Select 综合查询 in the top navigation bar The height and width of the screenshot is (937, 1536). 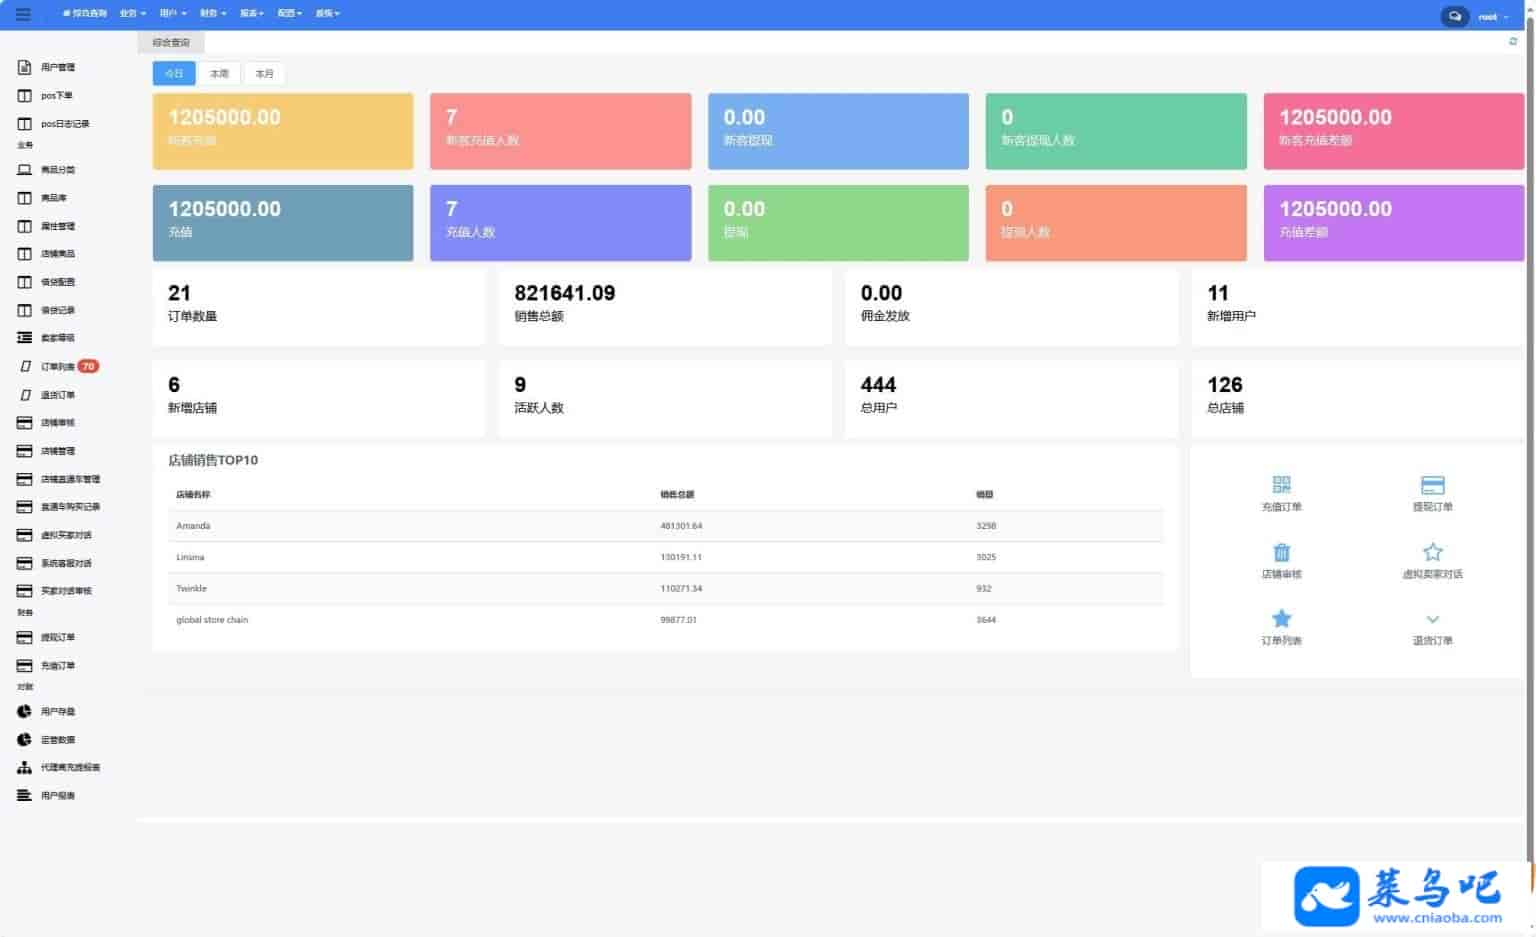84,14
